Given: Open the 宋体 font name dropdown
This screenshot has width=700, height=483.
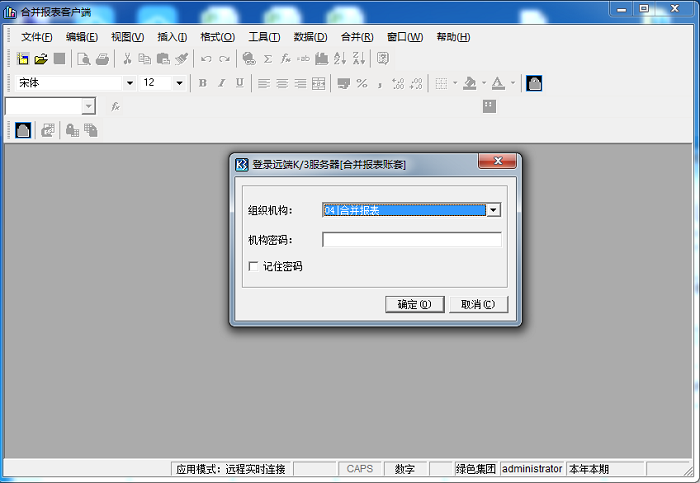Looking at the screenshot, I should pyautogui.click(x=129, y=83).
